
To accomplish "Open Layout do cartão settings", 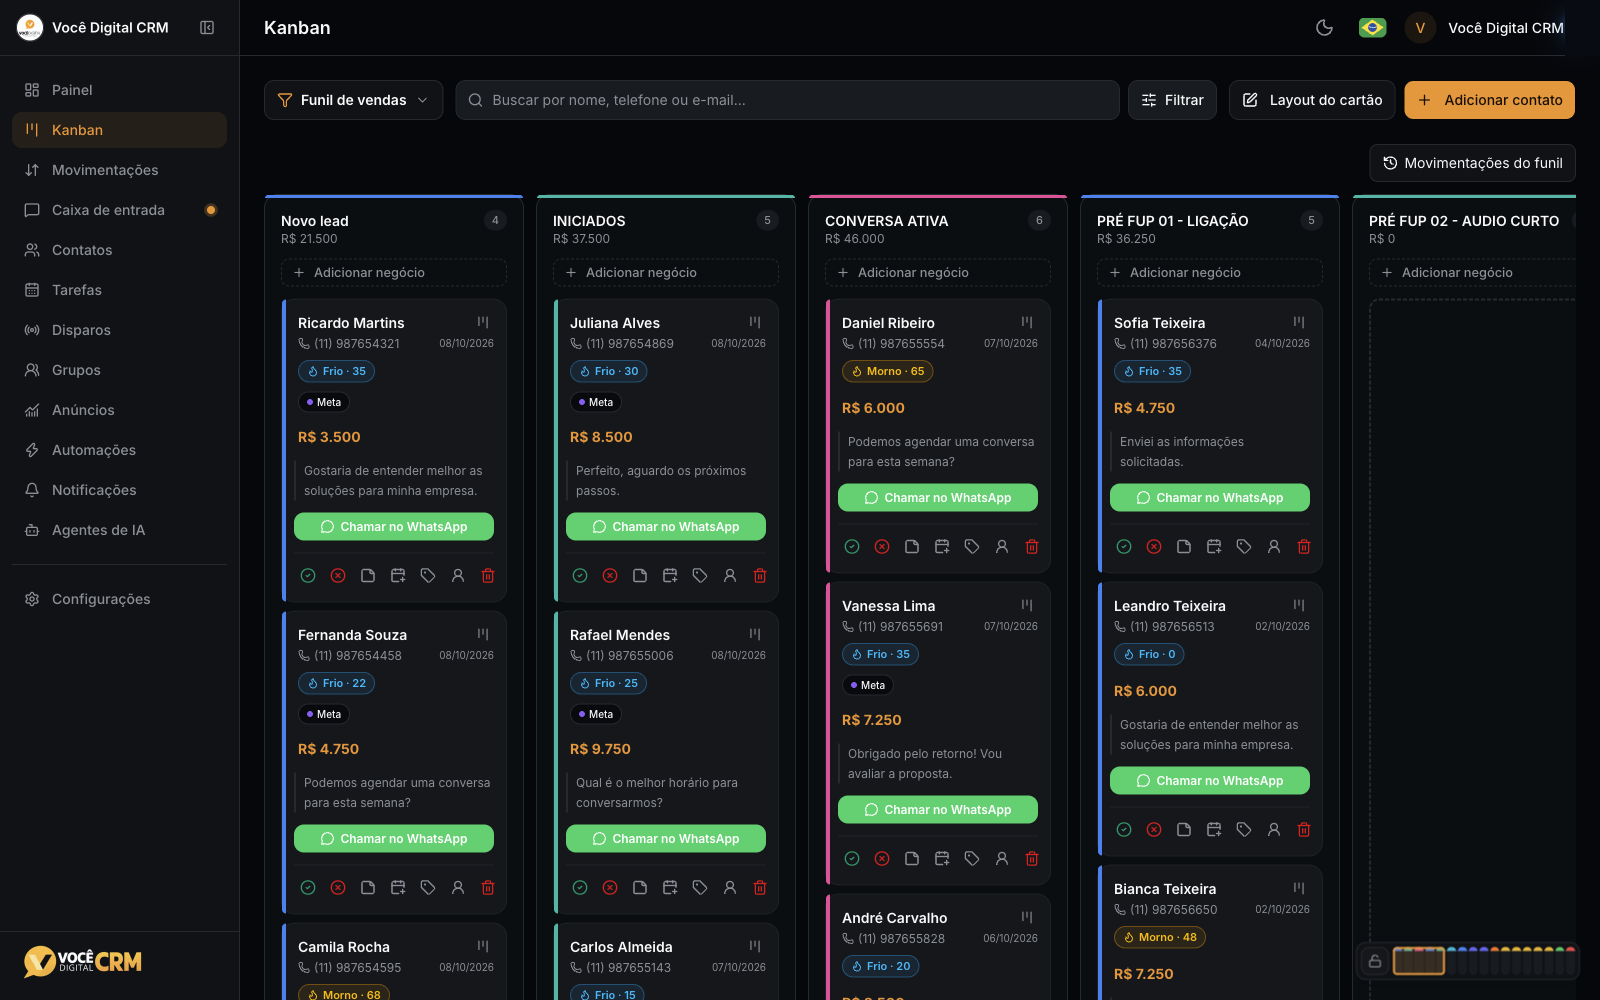I will pos(1312,100).
